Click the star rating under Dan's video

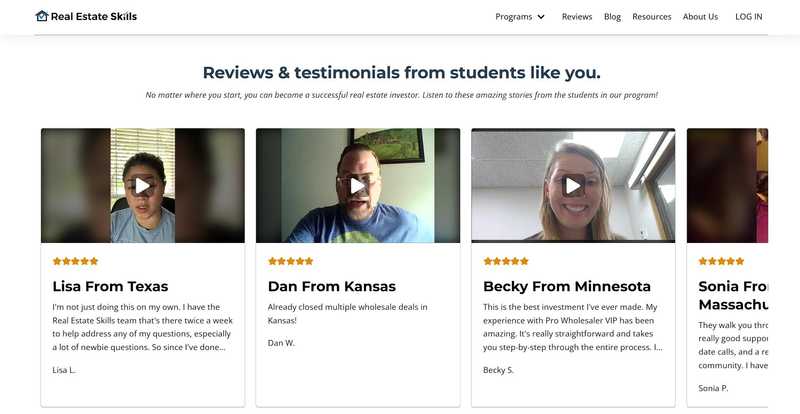290,261
